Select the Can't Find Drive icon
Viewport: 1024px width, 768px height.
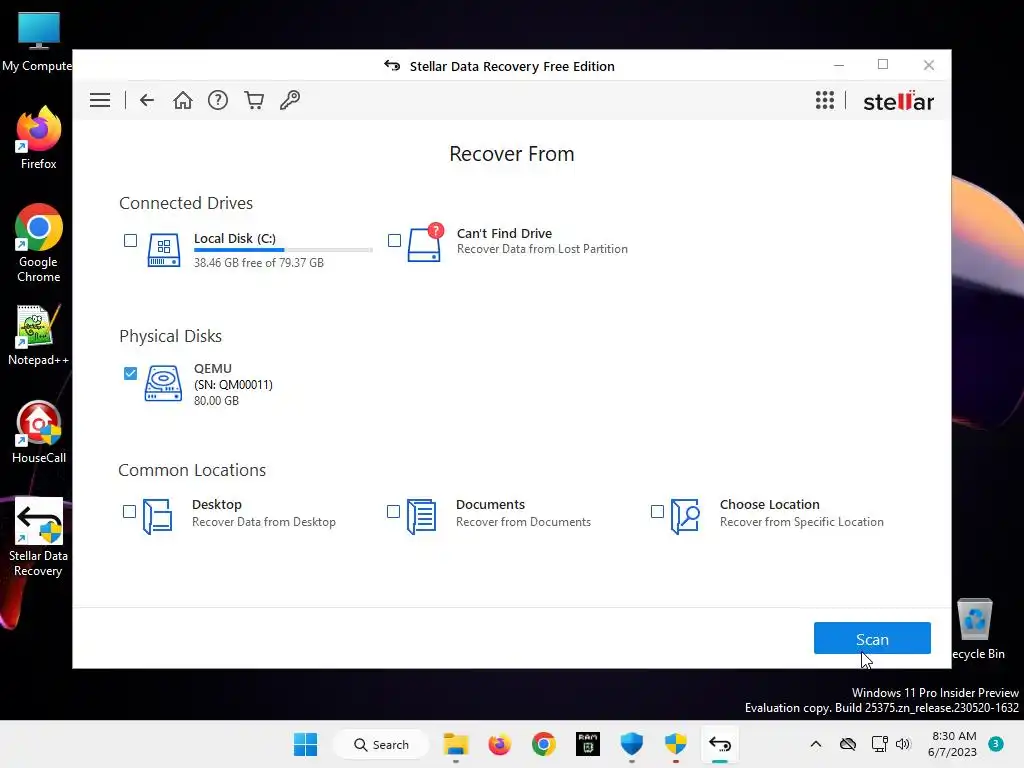[426, 242]
